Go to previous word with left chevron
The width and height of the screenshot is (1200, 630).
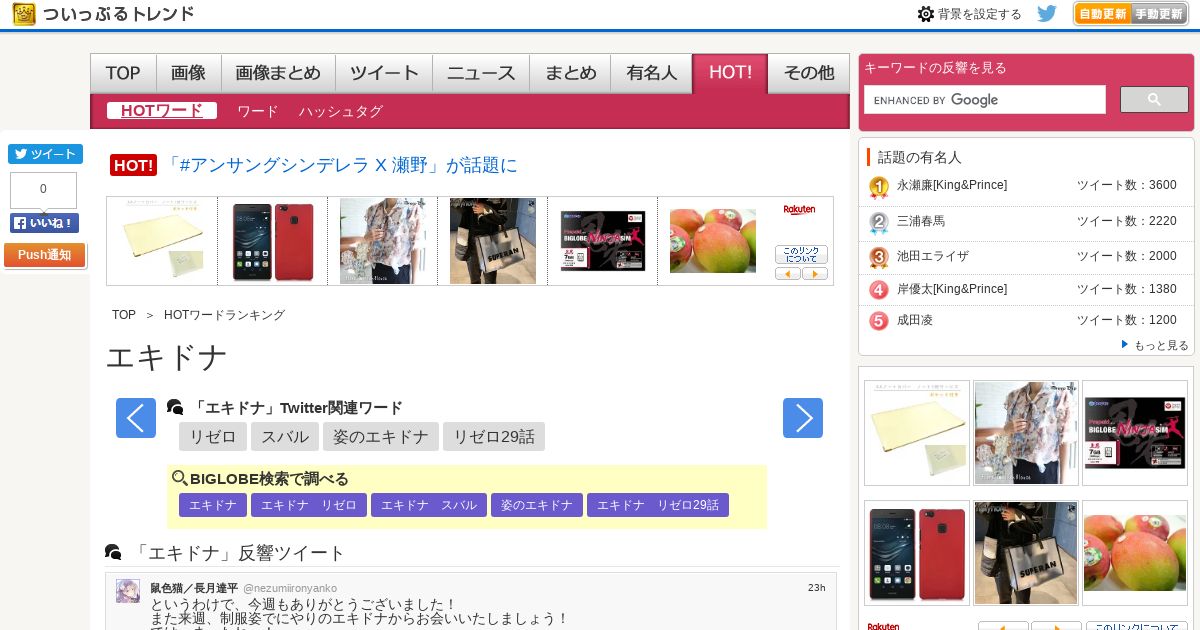tap(136, 418)
